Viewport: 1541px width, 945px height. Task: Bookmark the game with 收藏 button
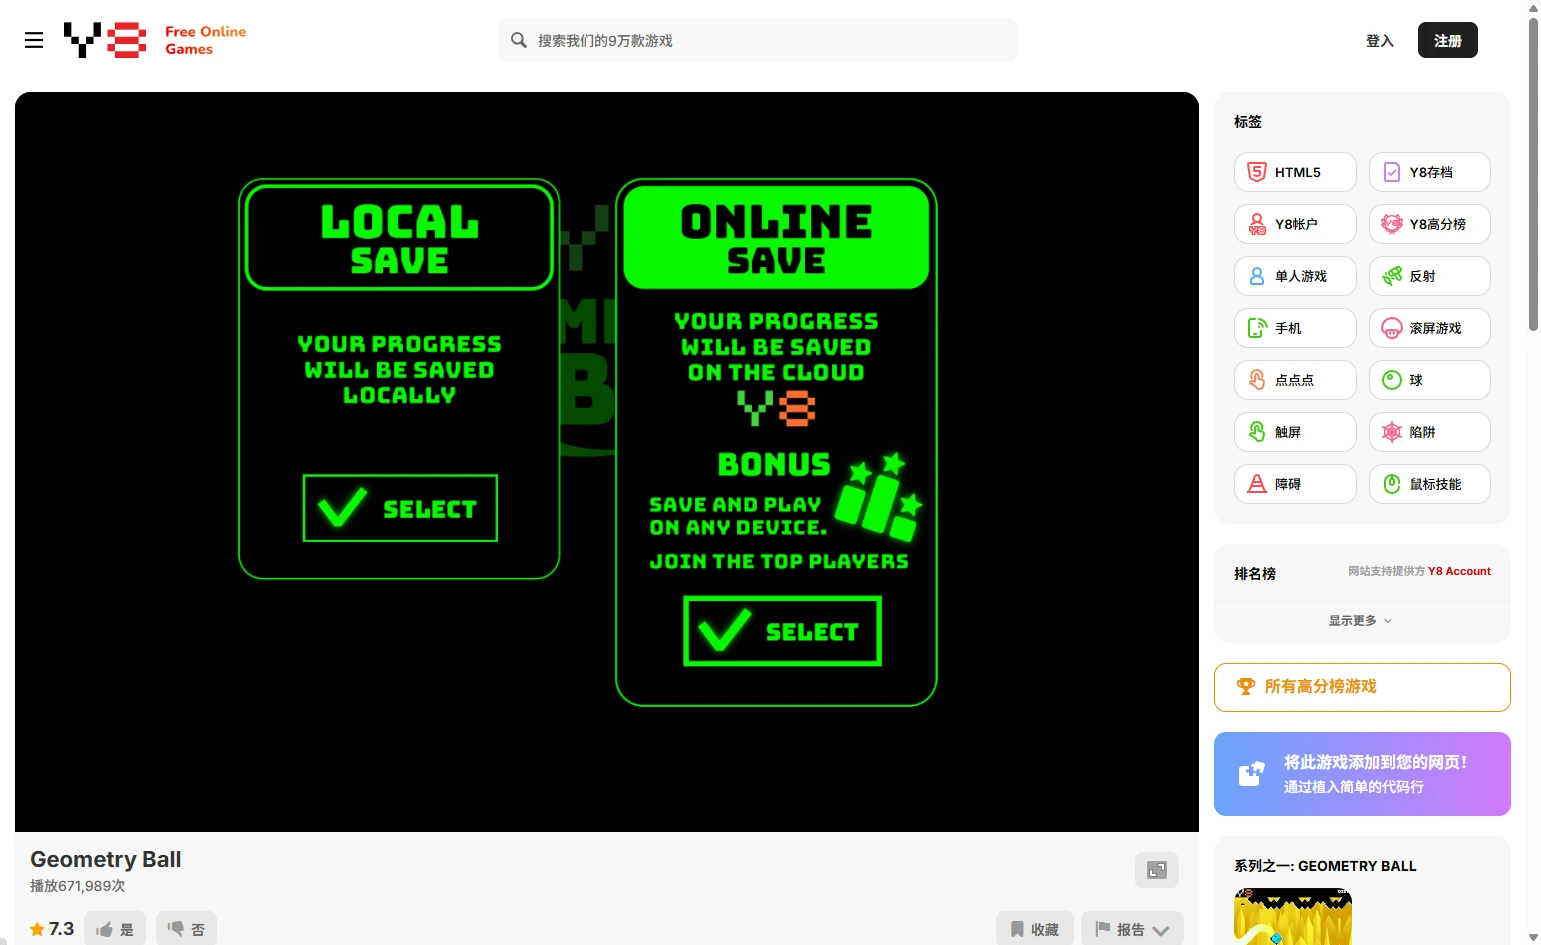coord(1034,929)
